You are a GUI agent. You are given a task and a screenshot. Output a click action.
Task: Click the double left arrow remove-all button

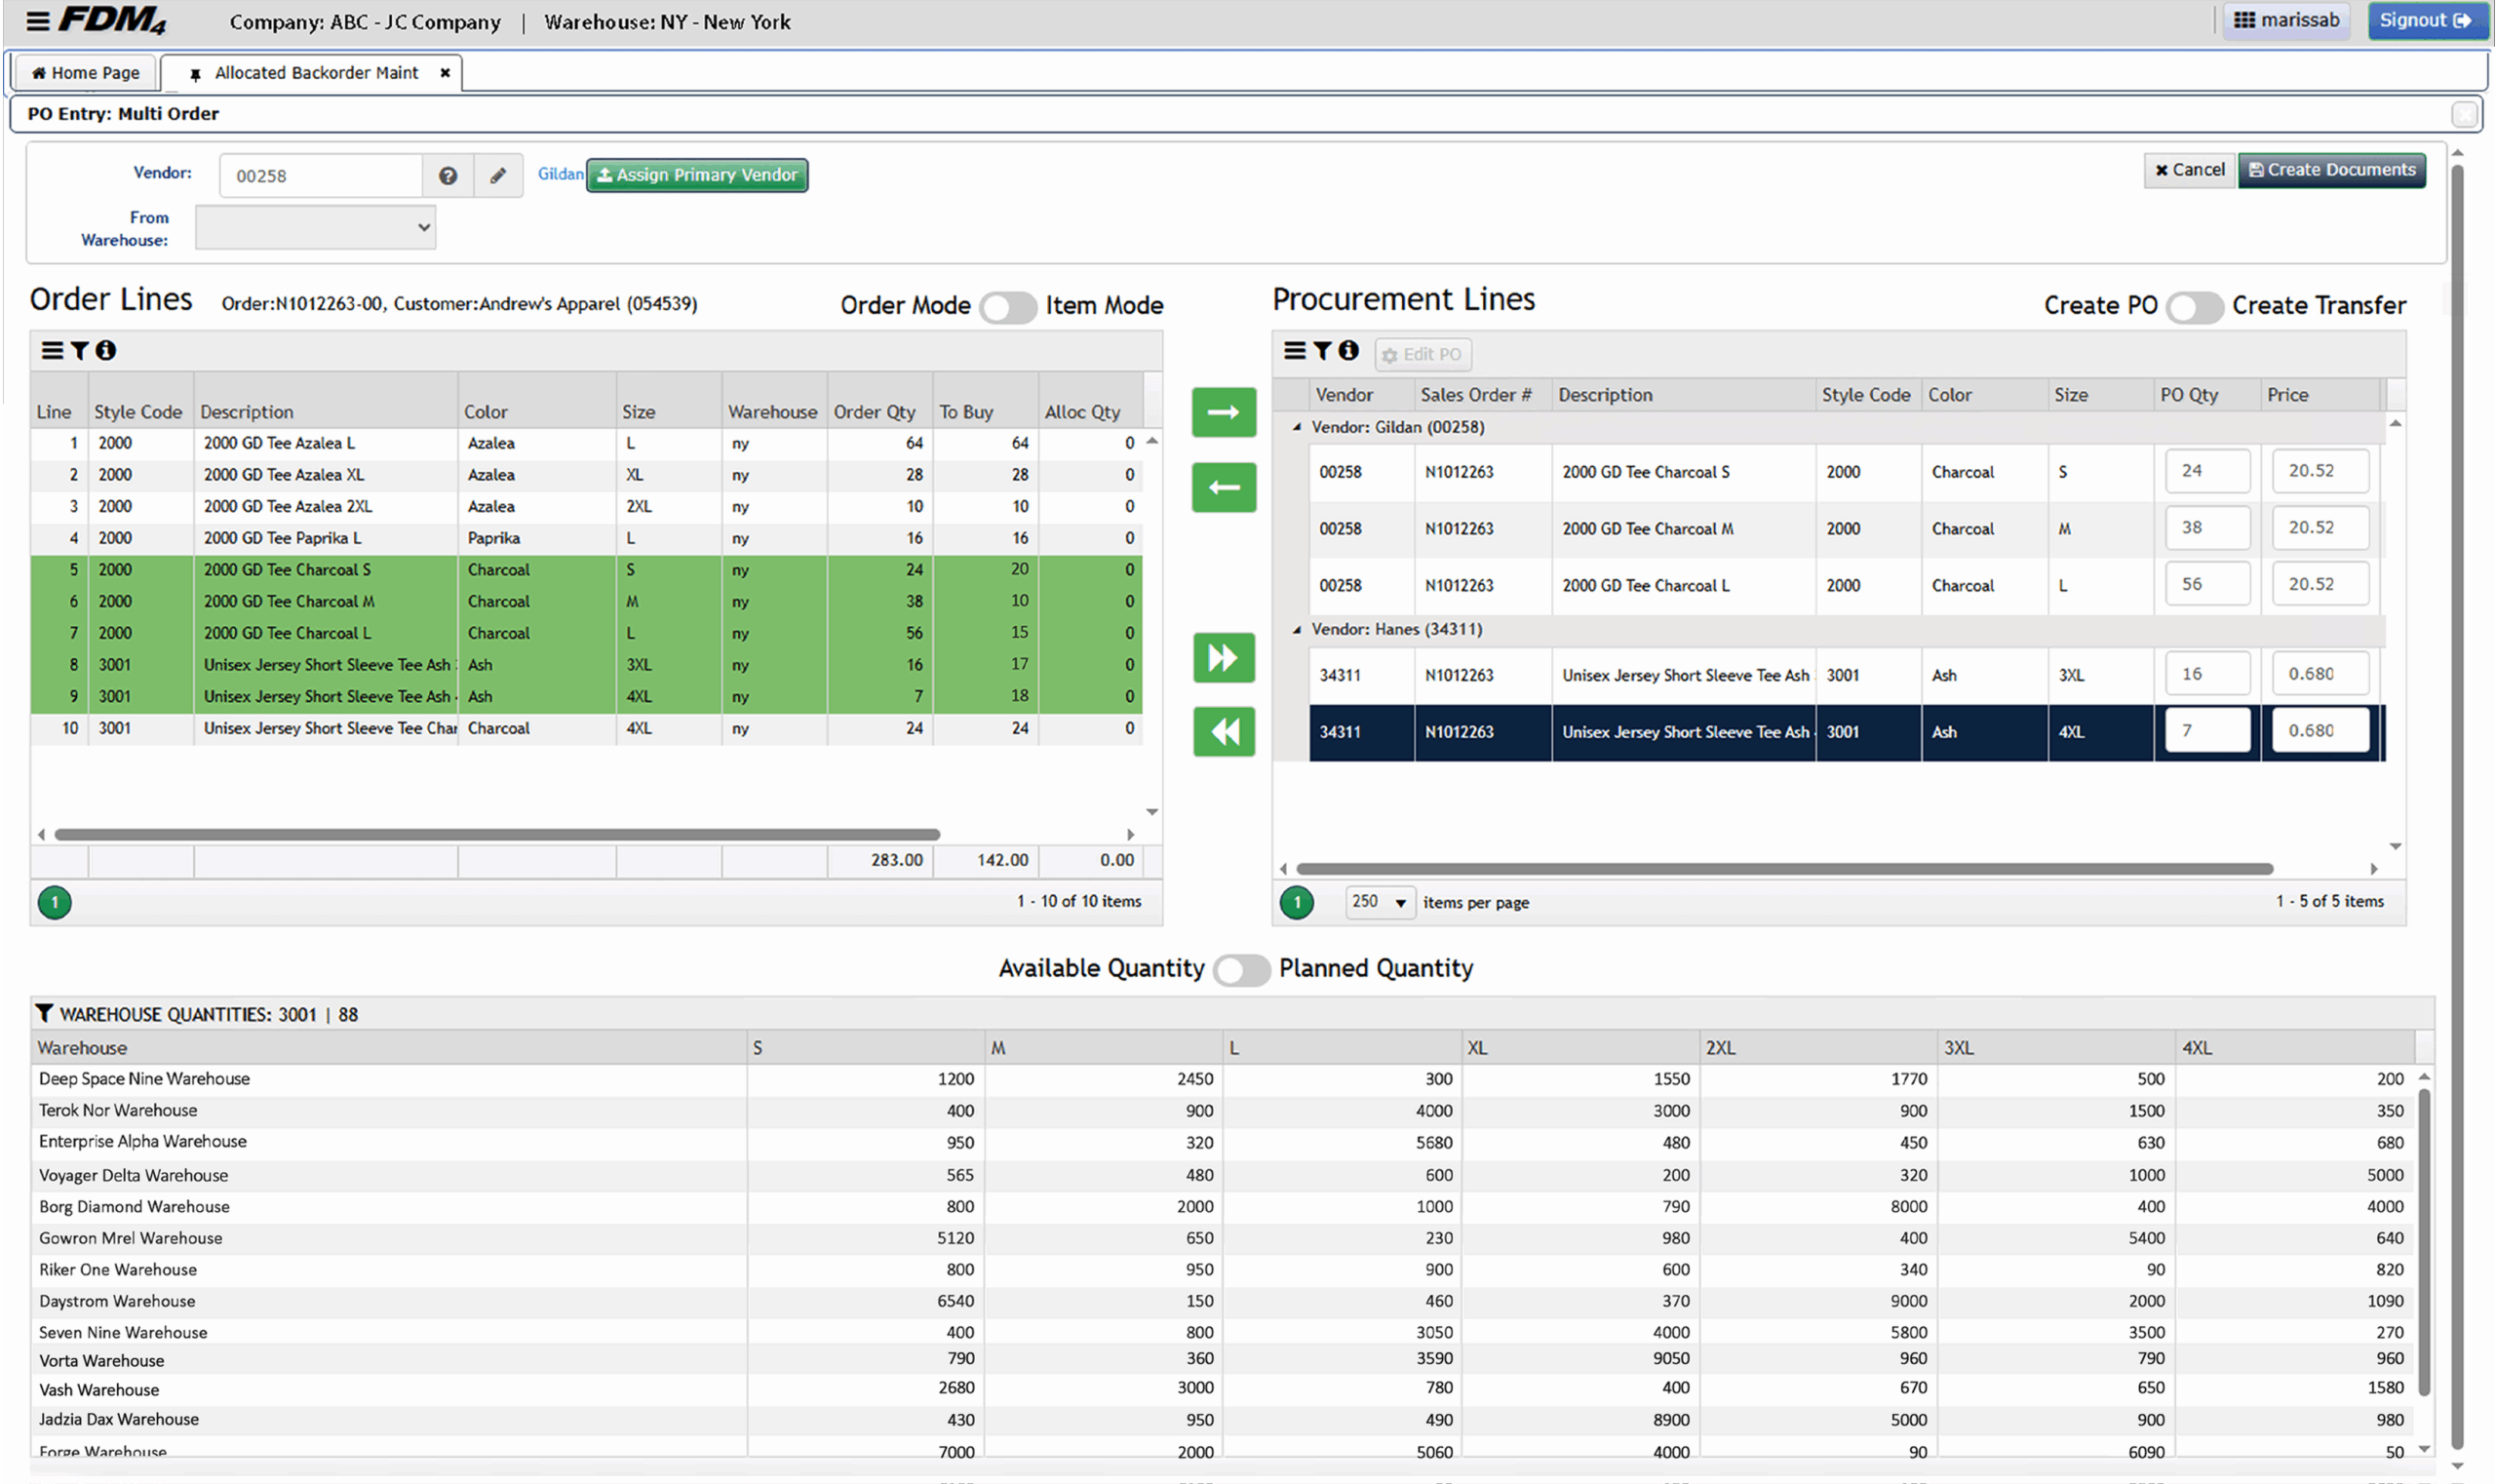pos(1223,731)
